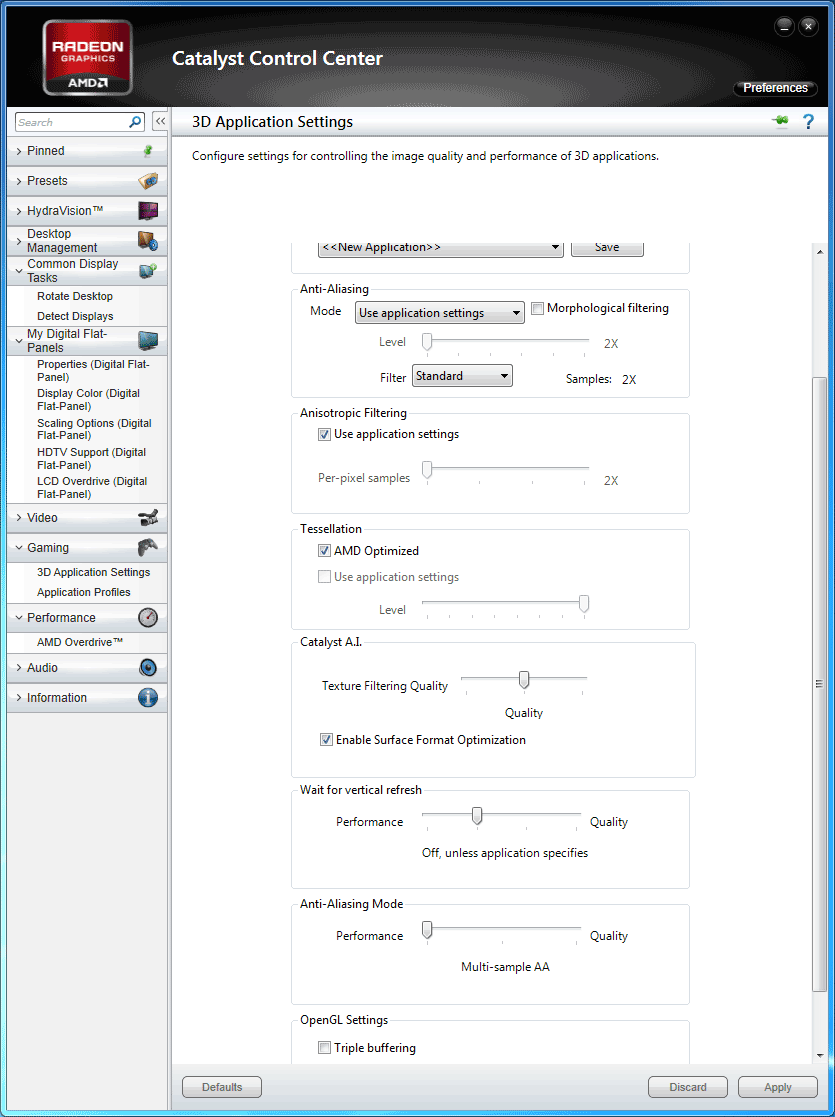
Task: Click the Anti-Aliasing Mode Performance/Quality slider handle
Action: [426, 930]
